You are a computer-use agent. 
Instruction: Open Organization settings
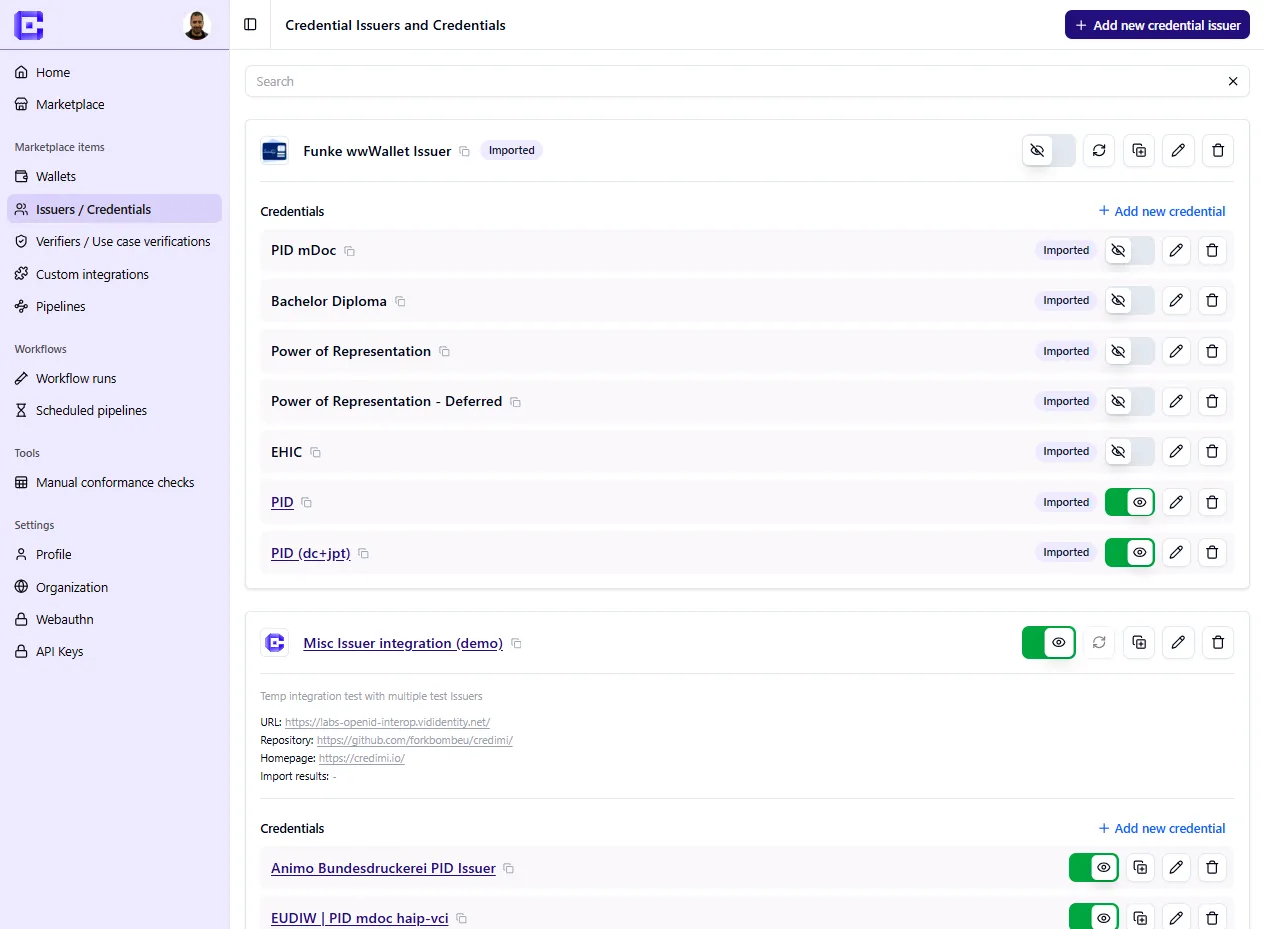[114, 587]
